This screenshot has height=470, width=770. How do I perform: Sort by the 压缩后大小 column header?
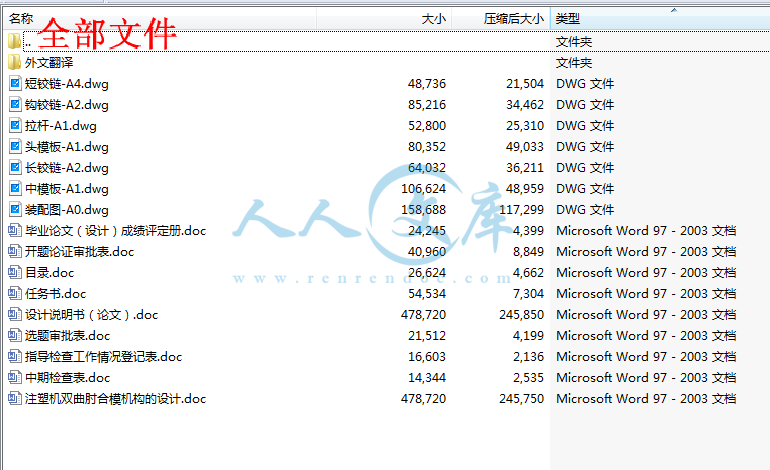click(x=501, y=19)
